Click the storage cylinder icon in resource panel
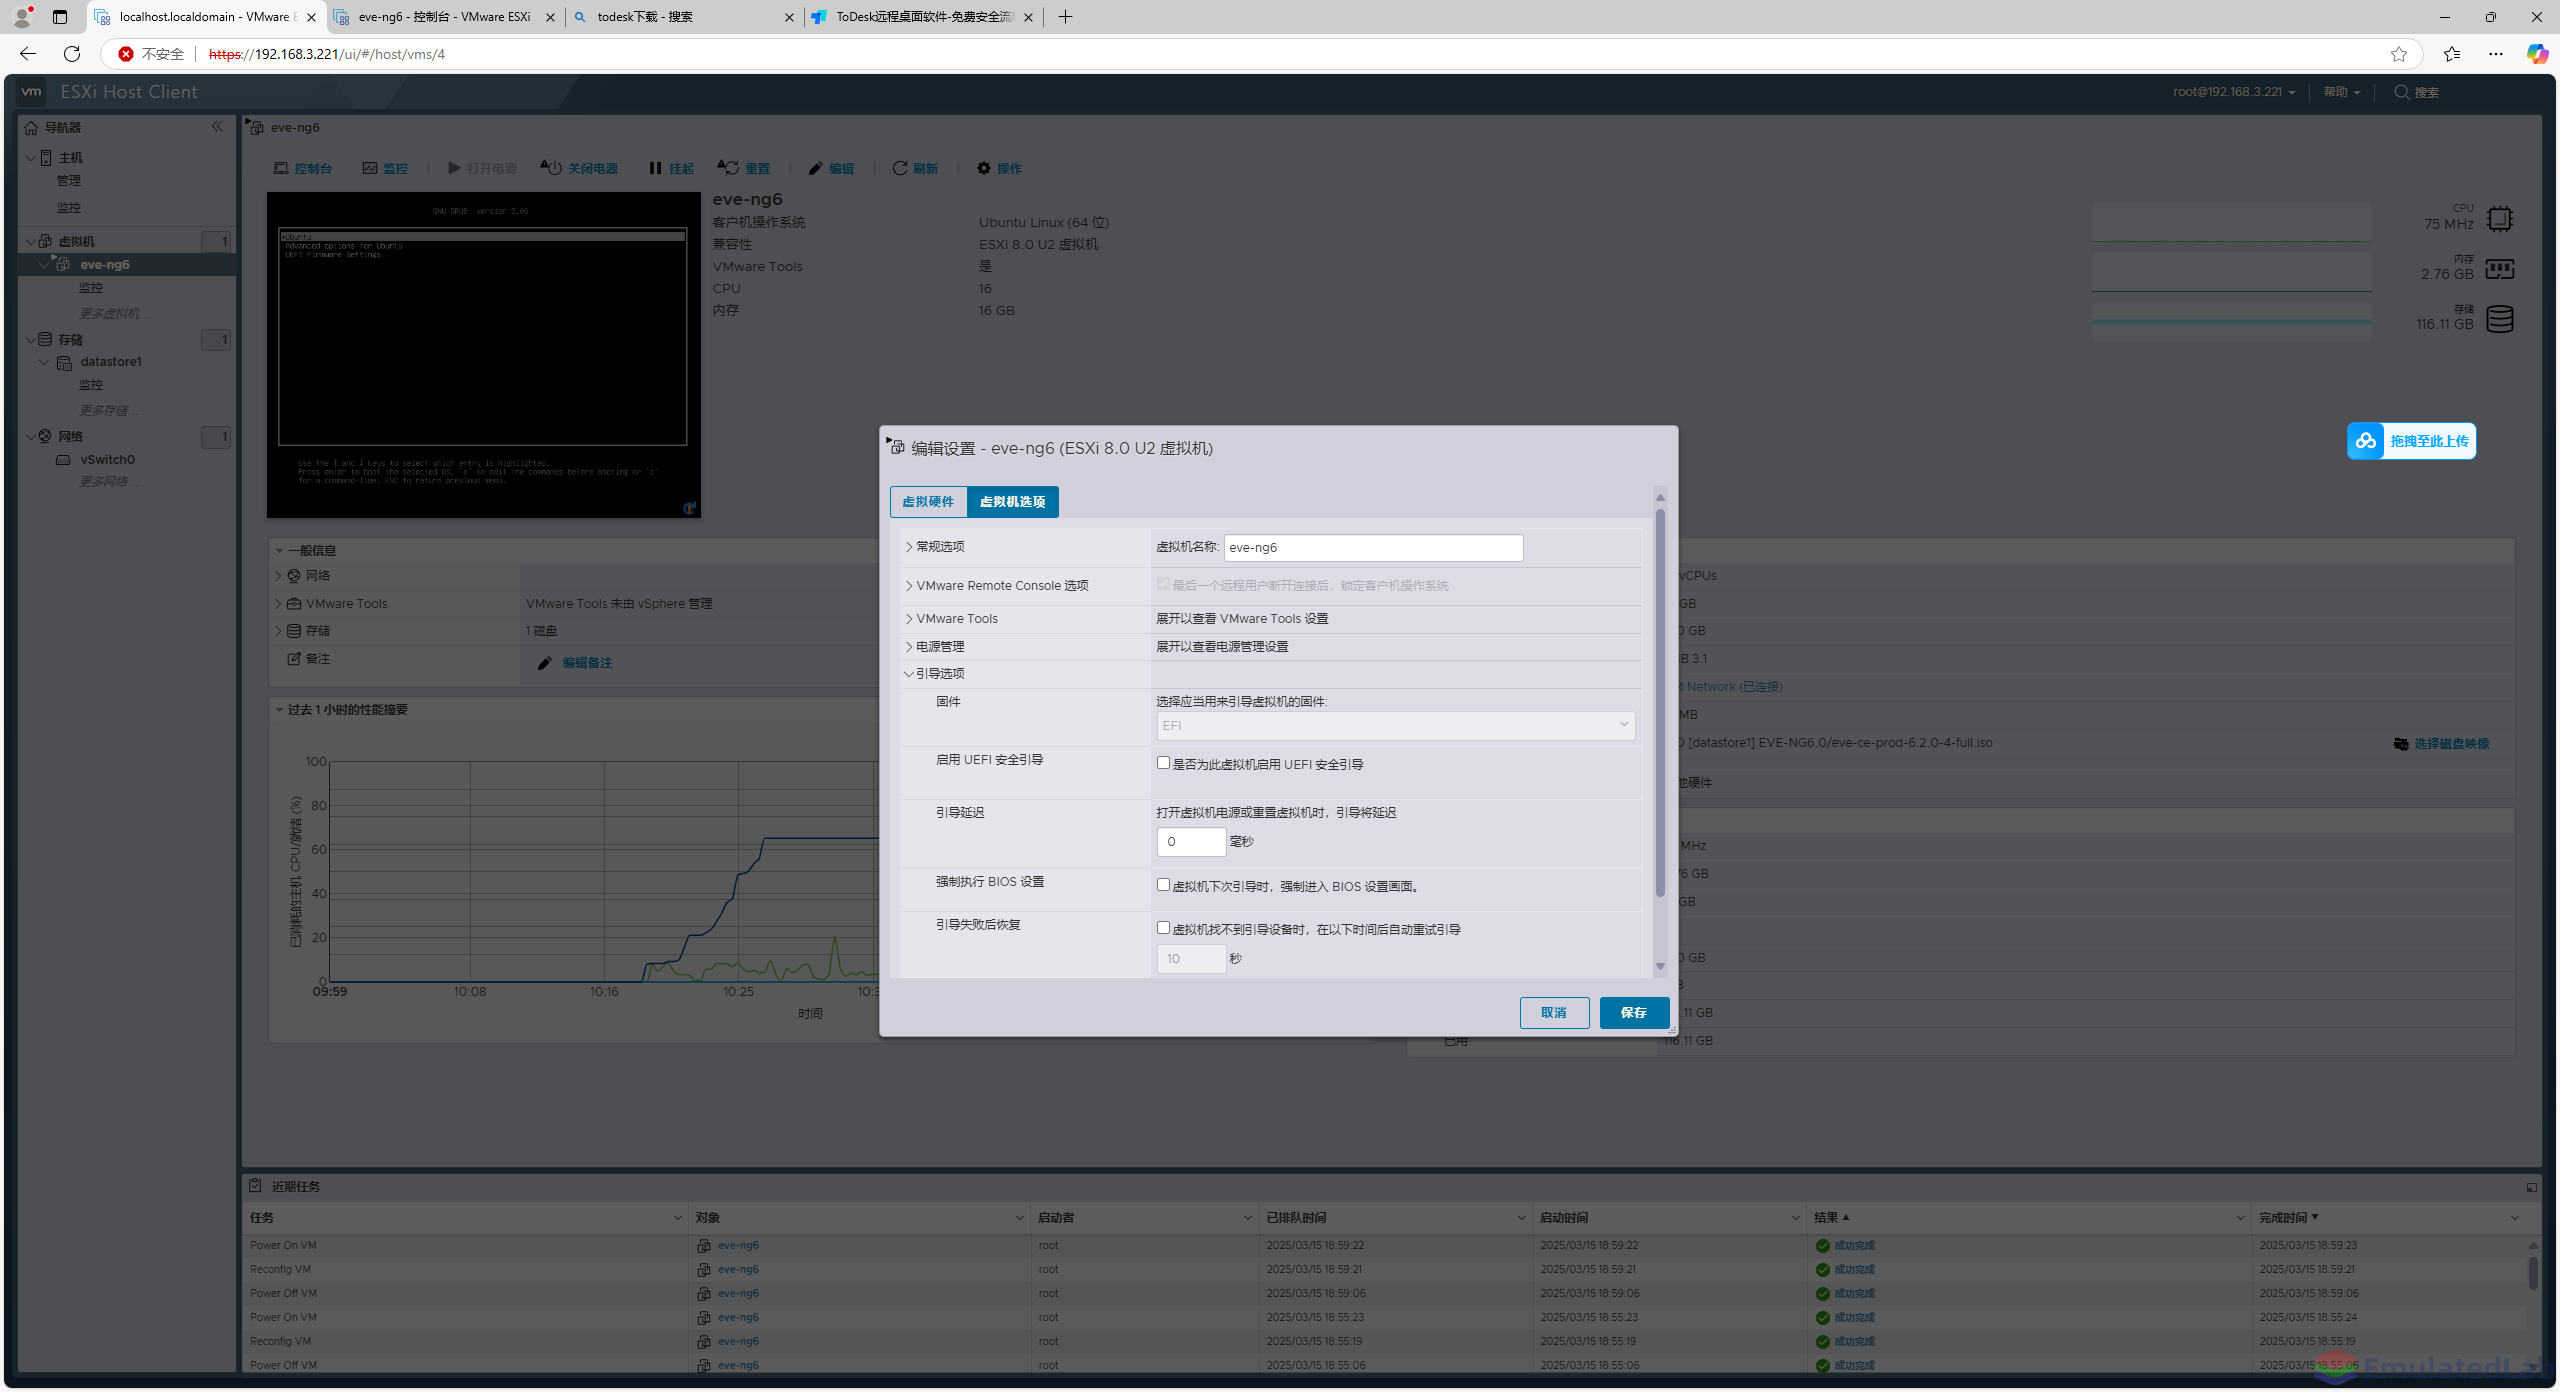Viewport: 2560px width, 1392px height. pos(2500,319)
